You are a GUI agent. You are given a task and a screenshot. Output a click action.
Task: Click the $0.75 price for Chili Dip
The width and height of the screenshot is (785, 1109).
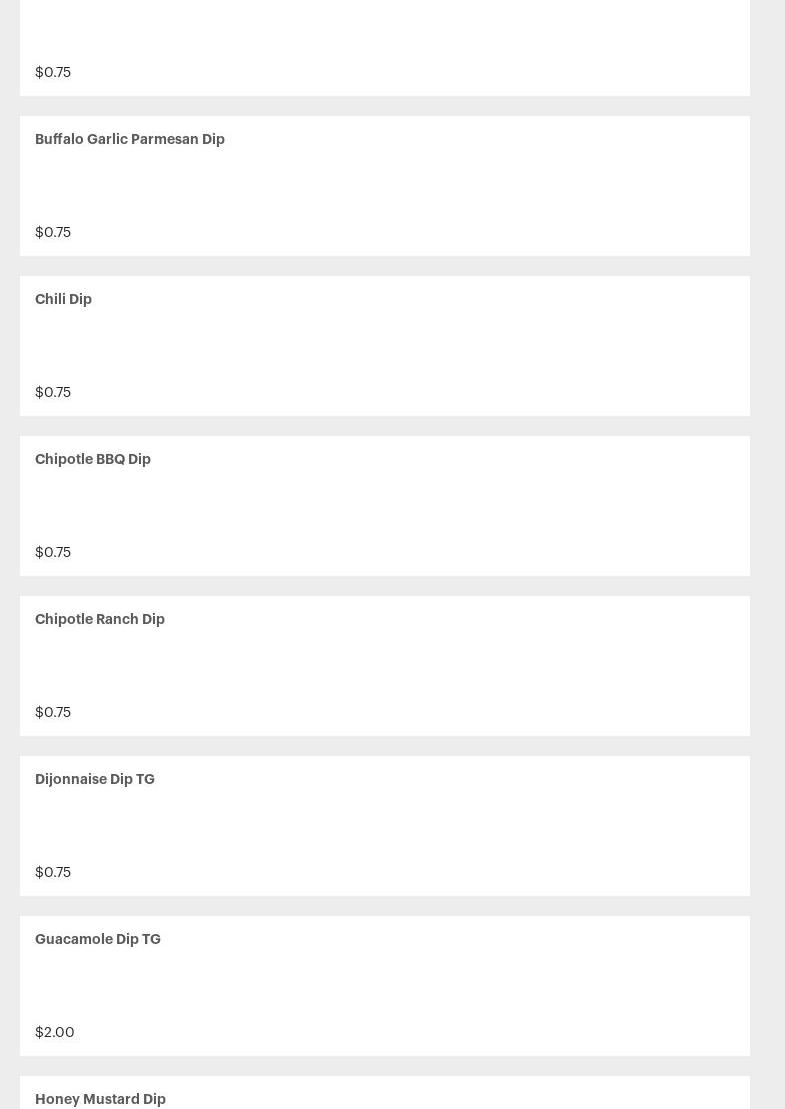[53, 392]
